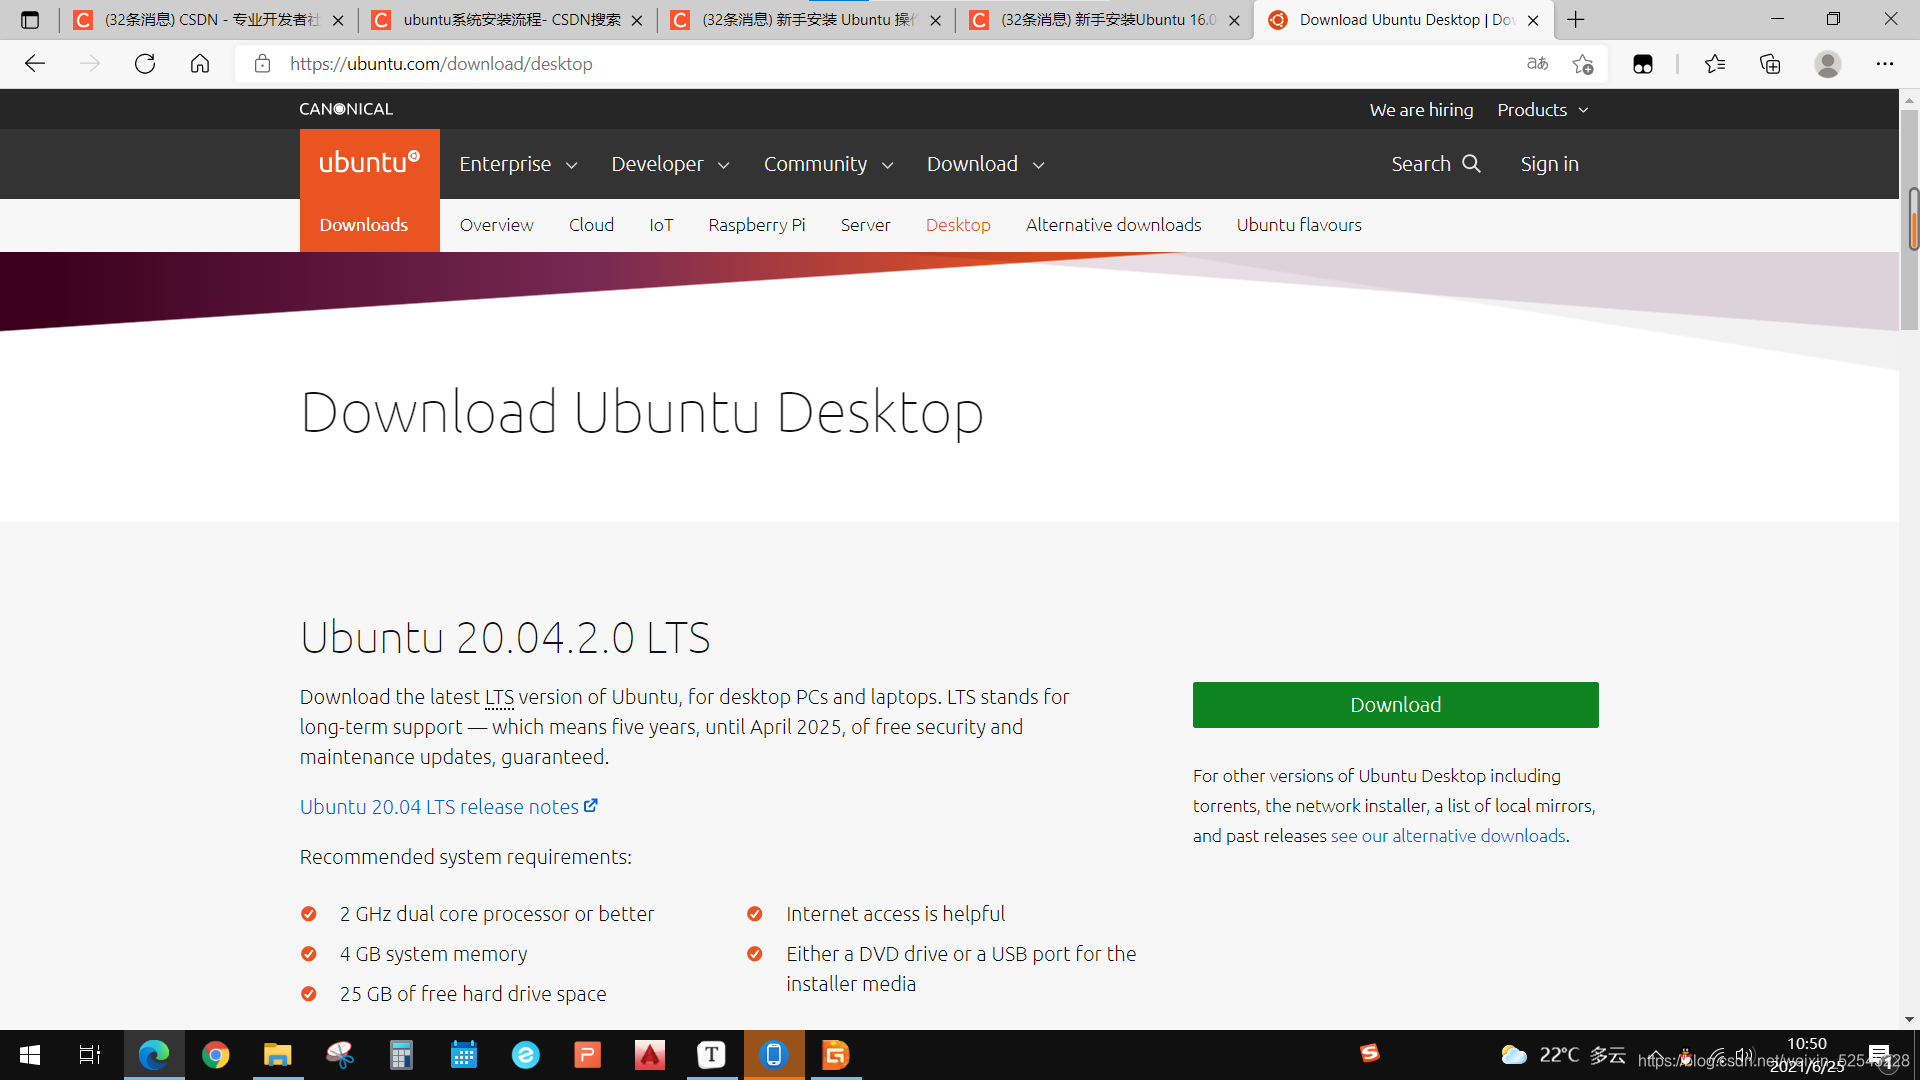Open the Calendar app on taskbar
The width and height of the screenshot is (1920, 1080).
464,1055
